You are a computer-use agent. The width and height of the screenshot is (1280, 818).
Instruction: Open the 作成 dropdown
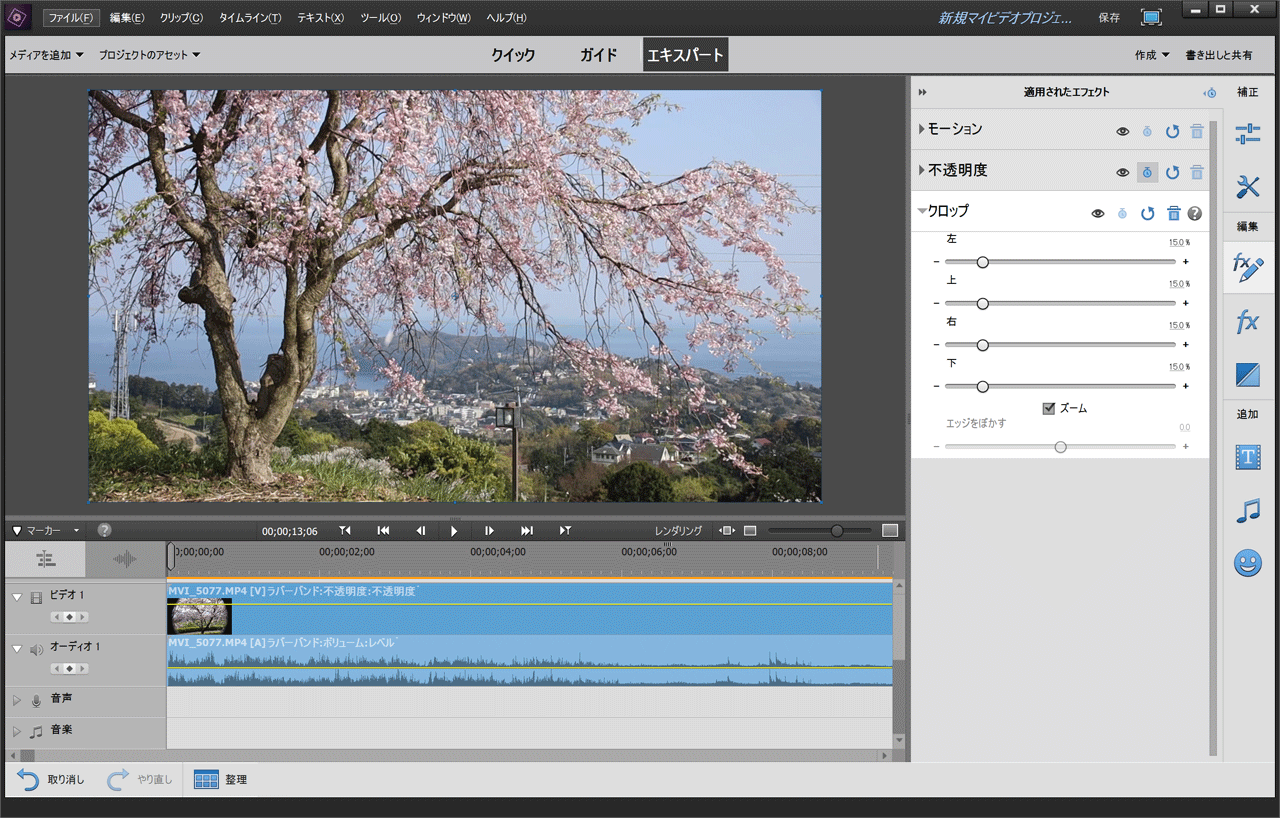point(1152,55)
